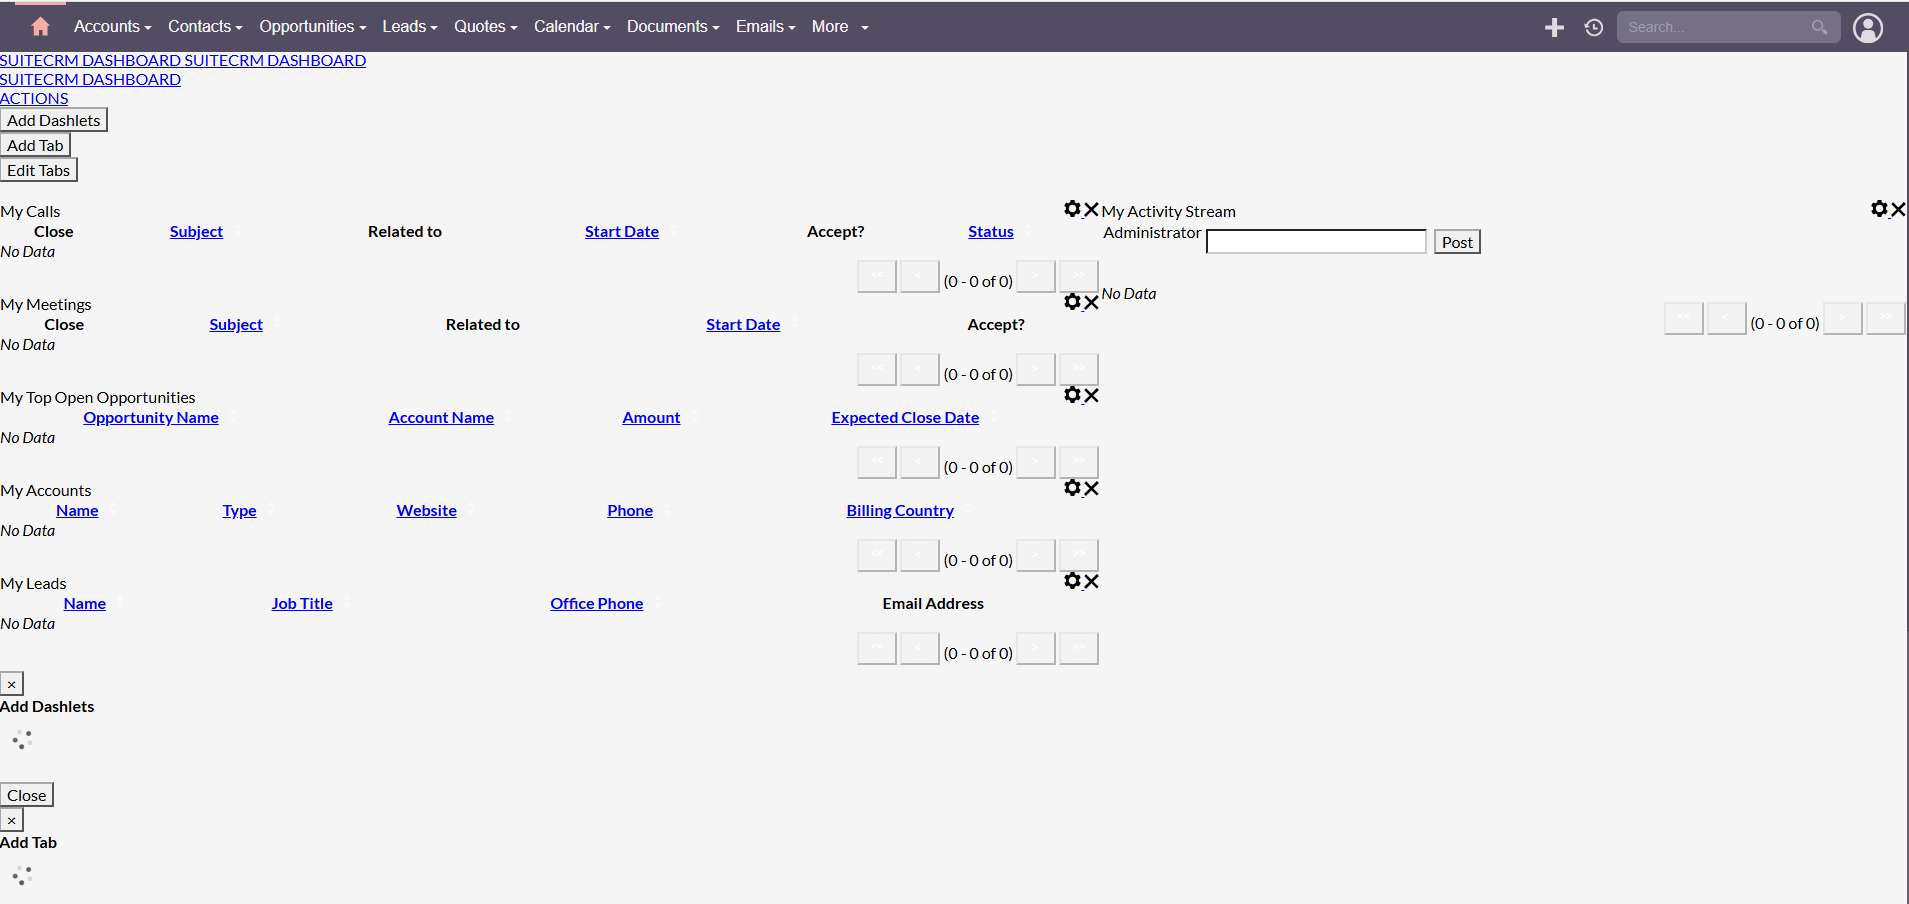Viewport: 1909px width, 904px height.
Task: Open My Accounts dashlet gear settings
Action: tap(1073, 488)
